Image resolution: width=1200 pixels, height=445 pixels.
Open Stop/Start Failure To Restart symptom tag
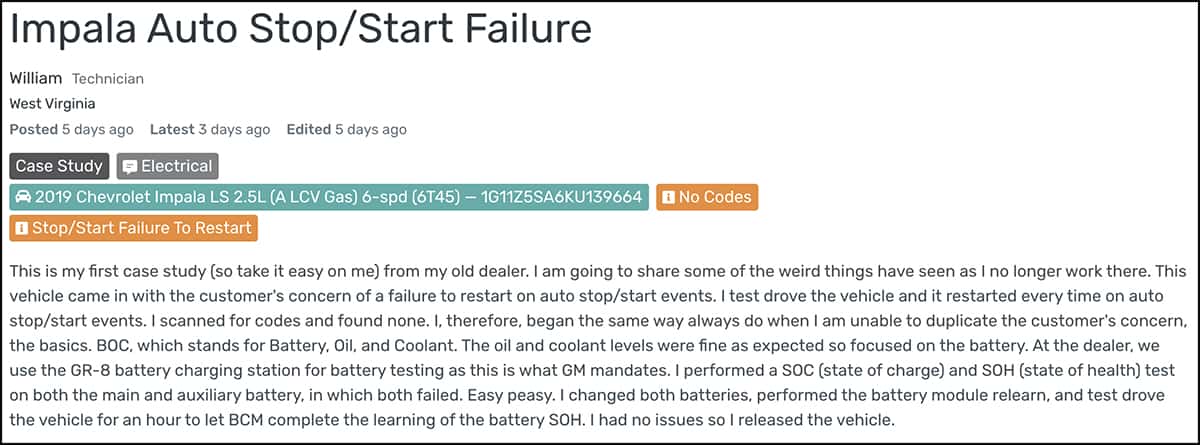click(133, 228)
